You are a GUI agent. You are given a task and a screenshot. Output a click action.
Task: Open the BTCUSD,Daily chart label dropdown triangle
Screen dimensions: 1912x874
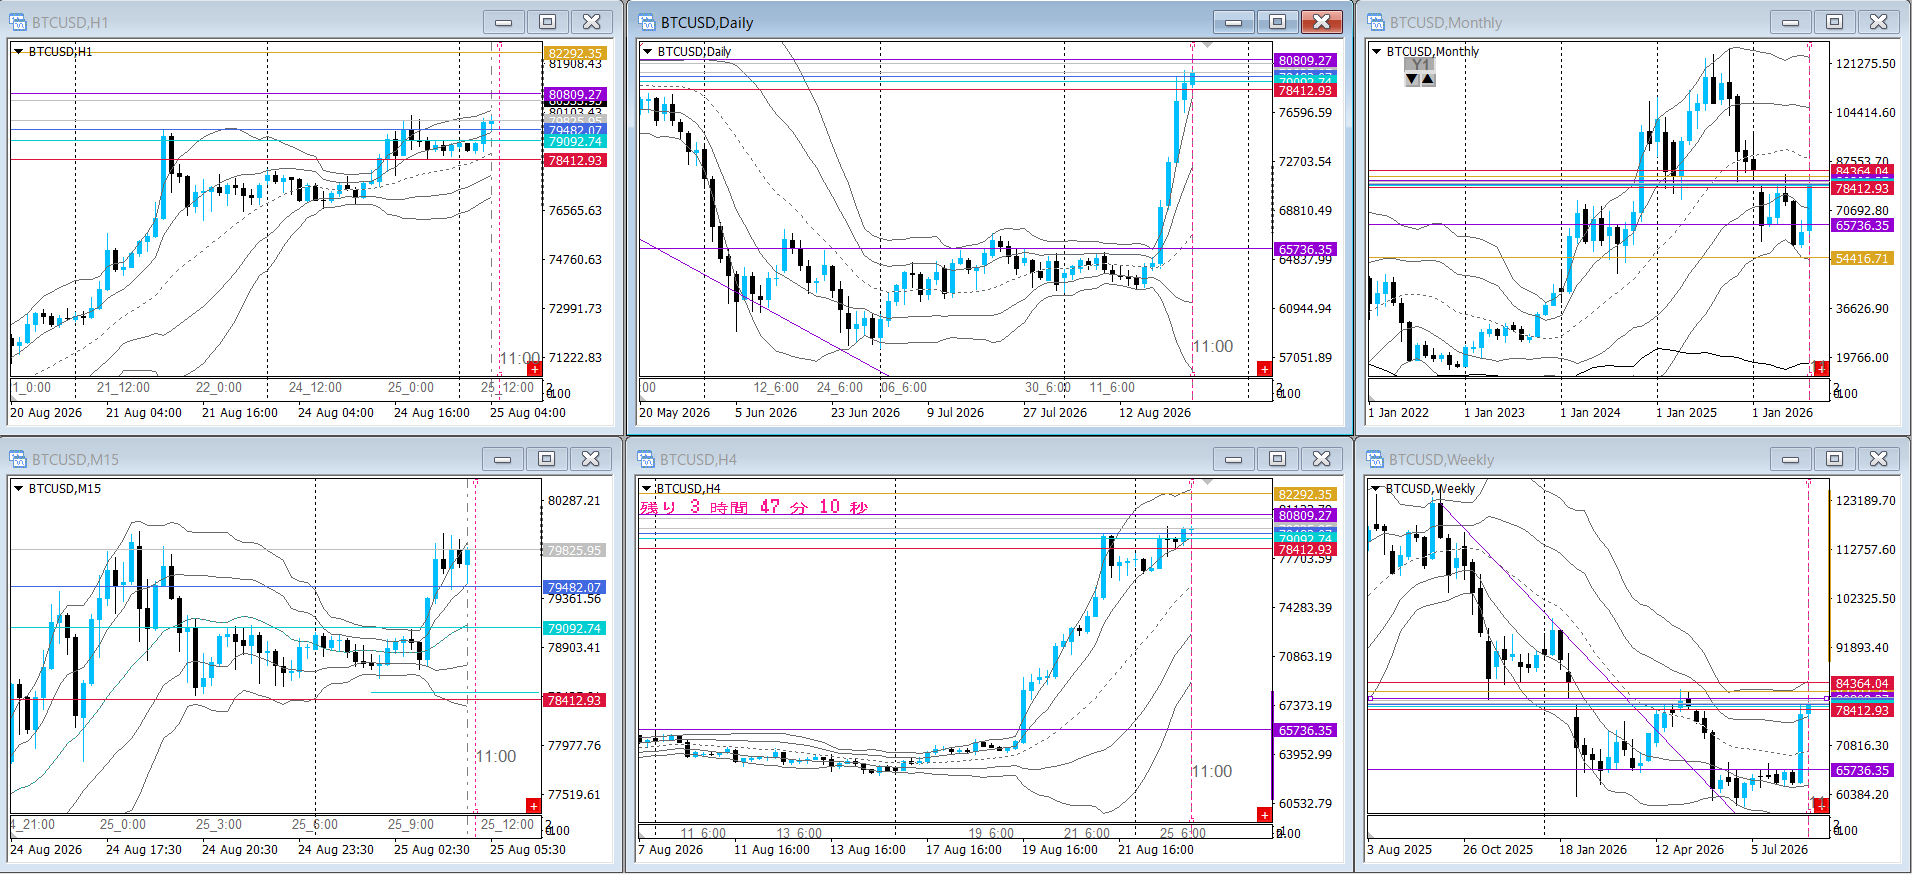tap(648, 51)
